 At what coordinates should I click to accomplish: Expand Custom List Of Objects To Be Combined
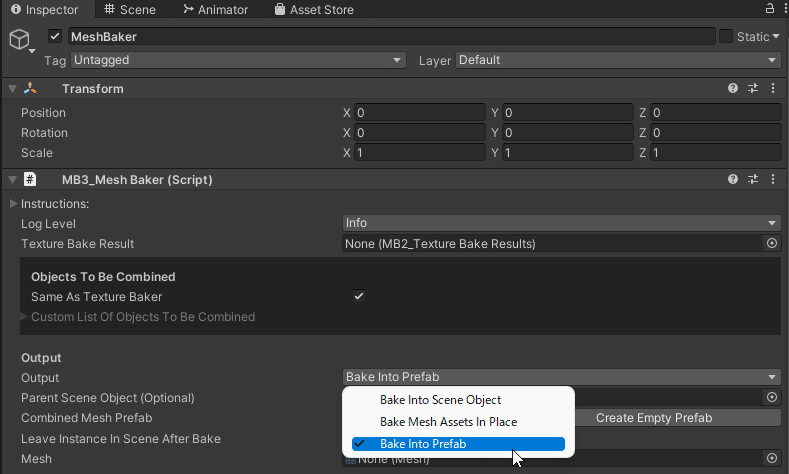click(23, 317)
